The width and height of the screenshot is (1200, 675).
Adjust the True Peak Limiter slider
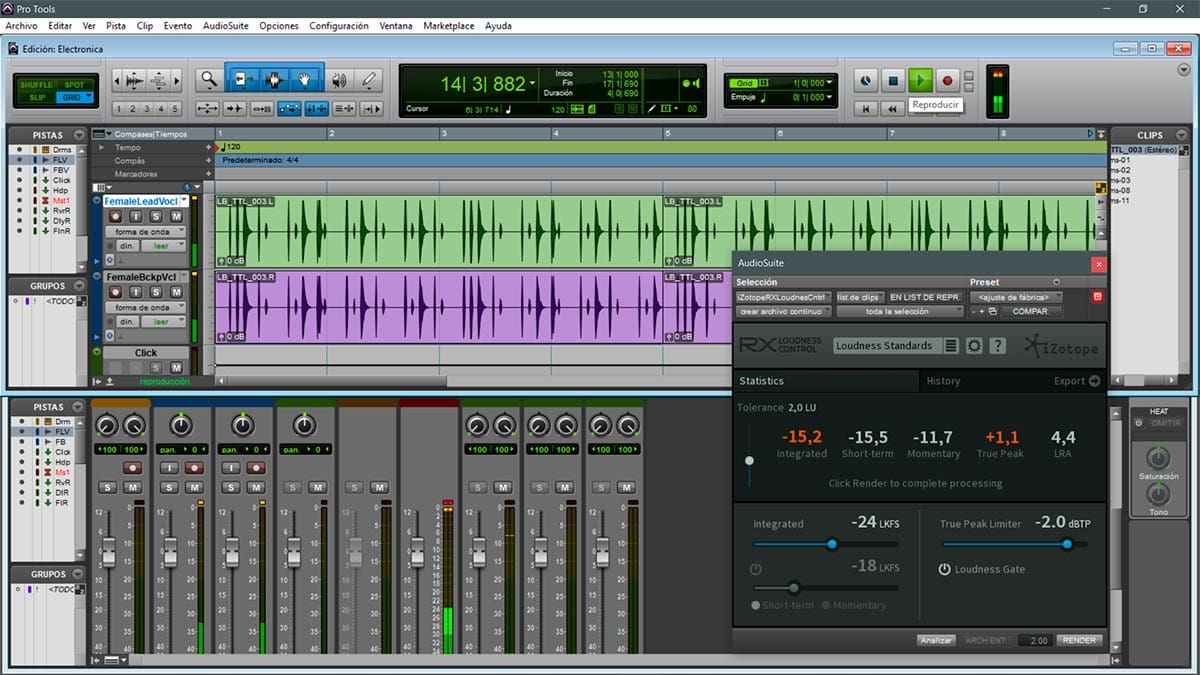coord(1067,544)
